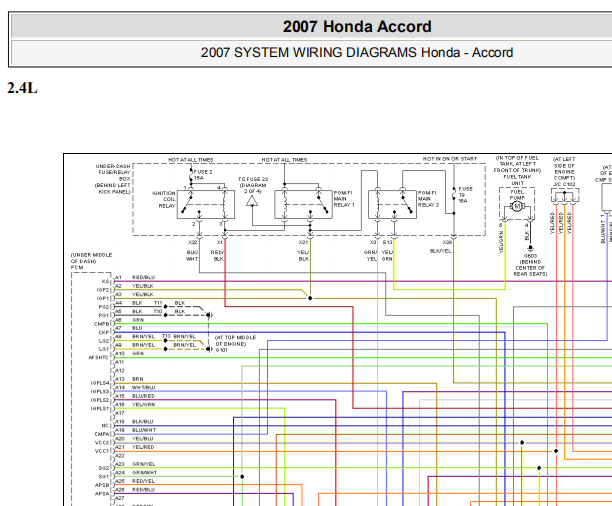This screenshot has width=612, height=506.
Task: Click the PCM pin A8 BRN/YEL row
Action: coord(135,337)
